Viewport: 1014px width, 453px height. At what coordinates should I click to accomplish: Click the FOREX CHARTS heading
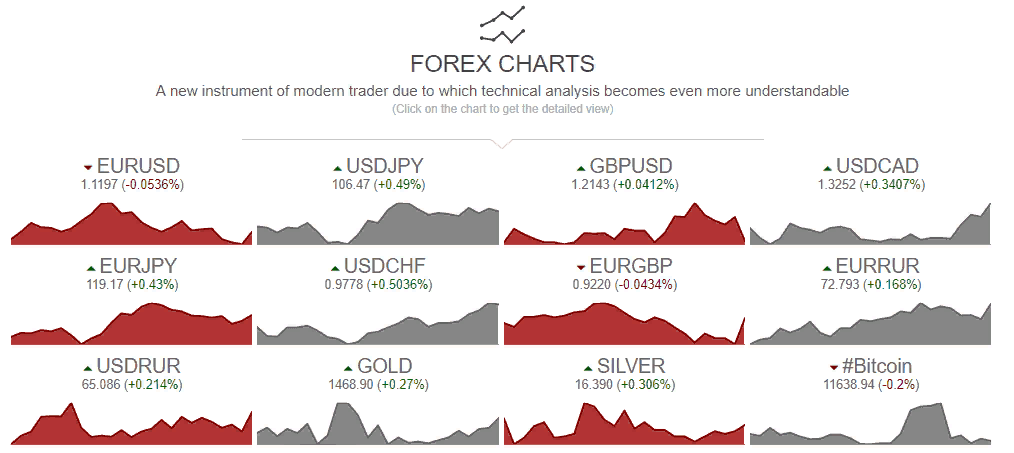click(502, 64)
